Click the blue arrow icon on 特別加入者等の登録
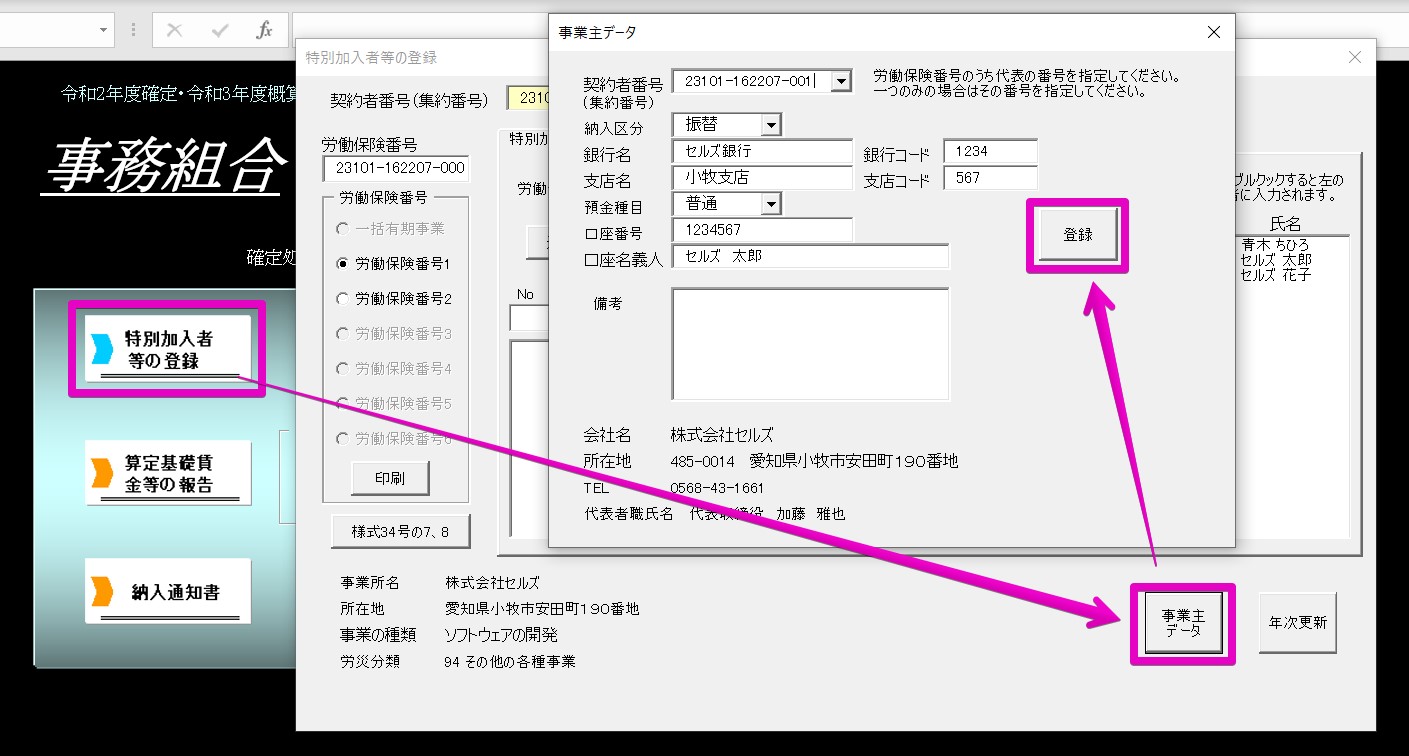The width and height of the screenshot is (1409, 756). pos(103,349)
